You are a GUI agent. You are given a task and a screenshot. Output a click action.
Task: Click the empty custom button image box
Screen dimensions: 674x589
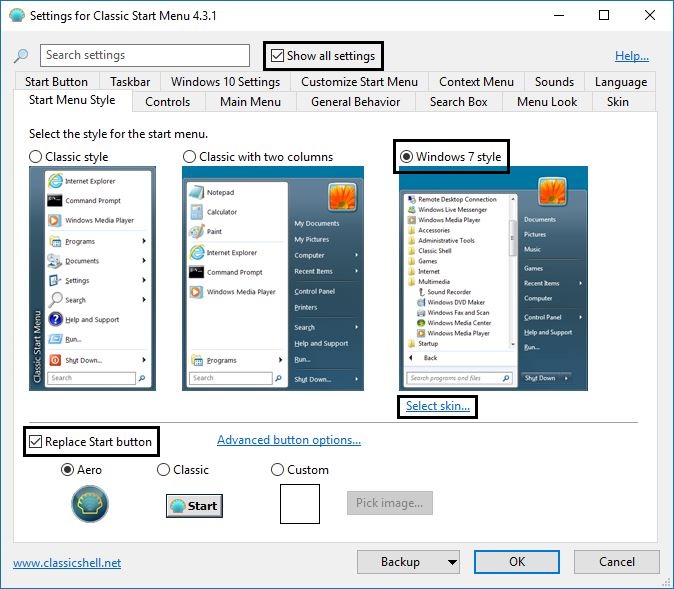(300, 504)
